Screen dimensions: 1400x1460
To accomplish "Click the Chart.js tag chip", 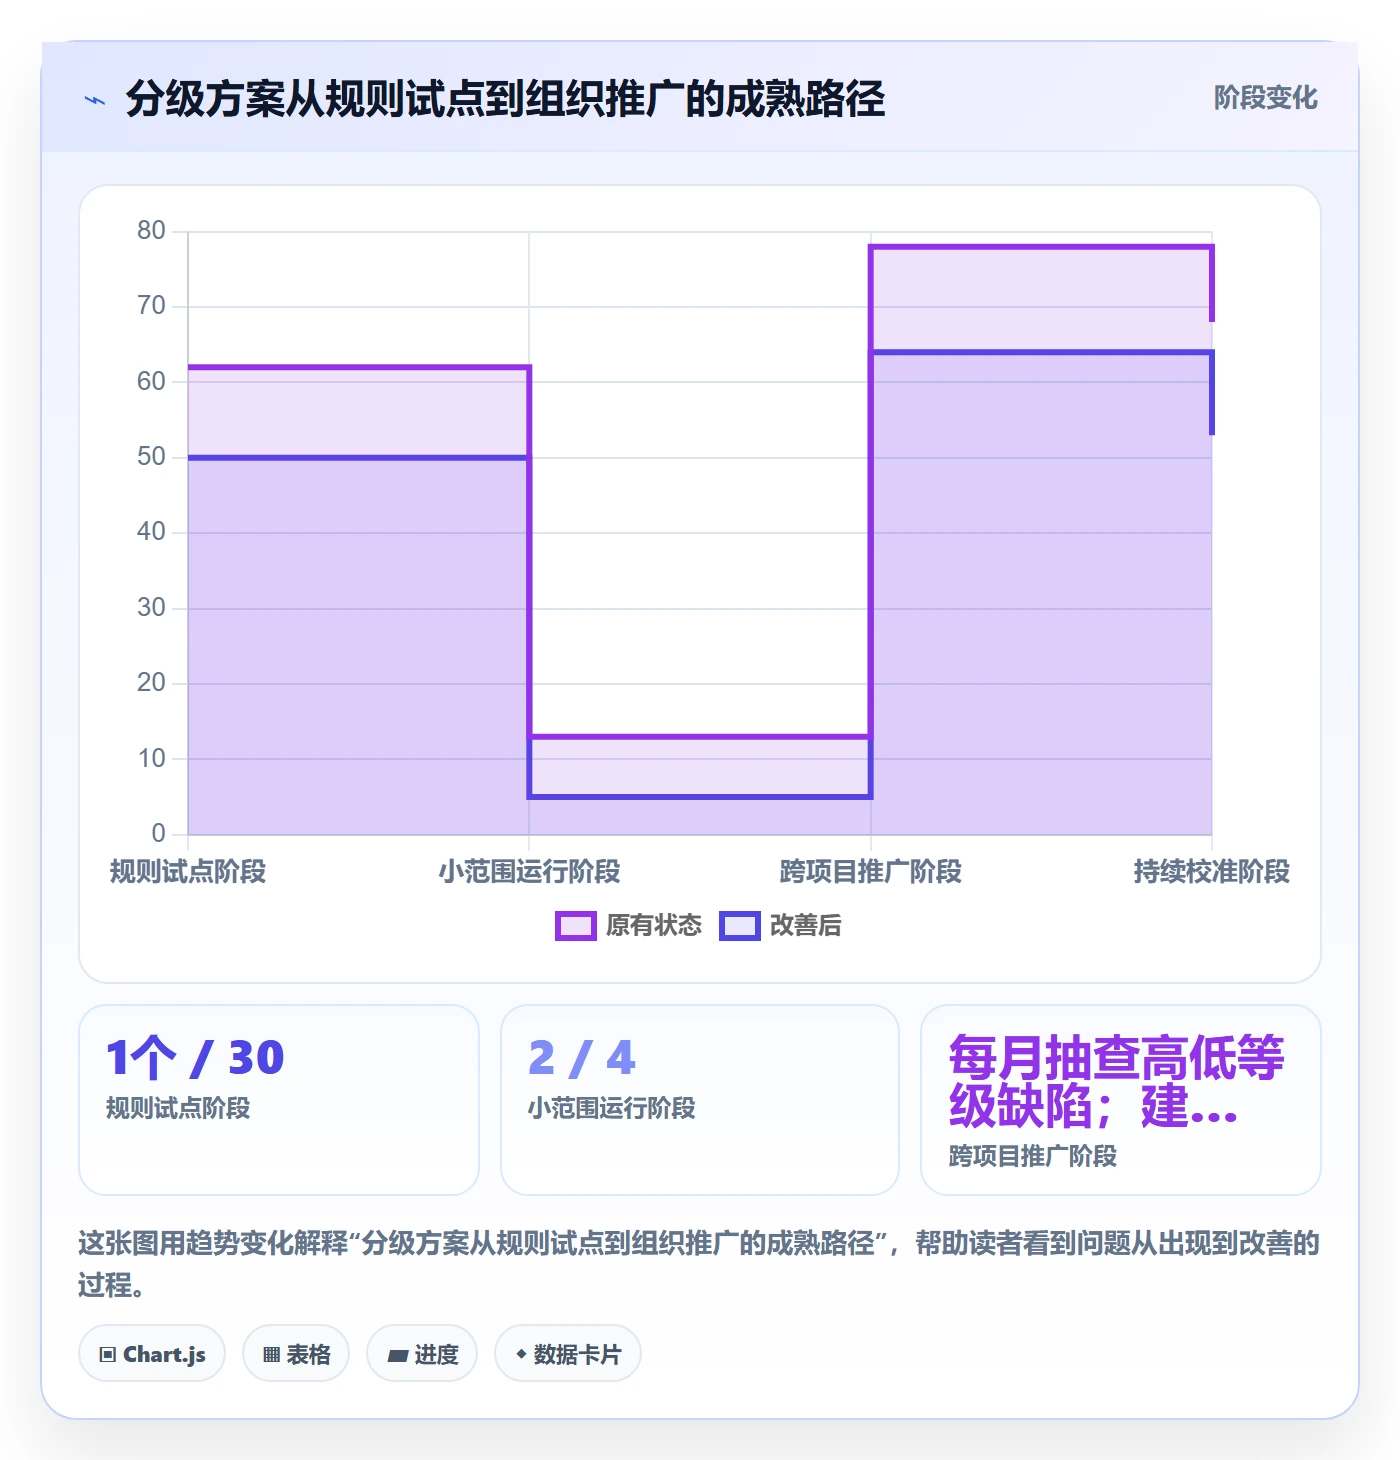I will pyautogui.click(x=152, y=1354).
